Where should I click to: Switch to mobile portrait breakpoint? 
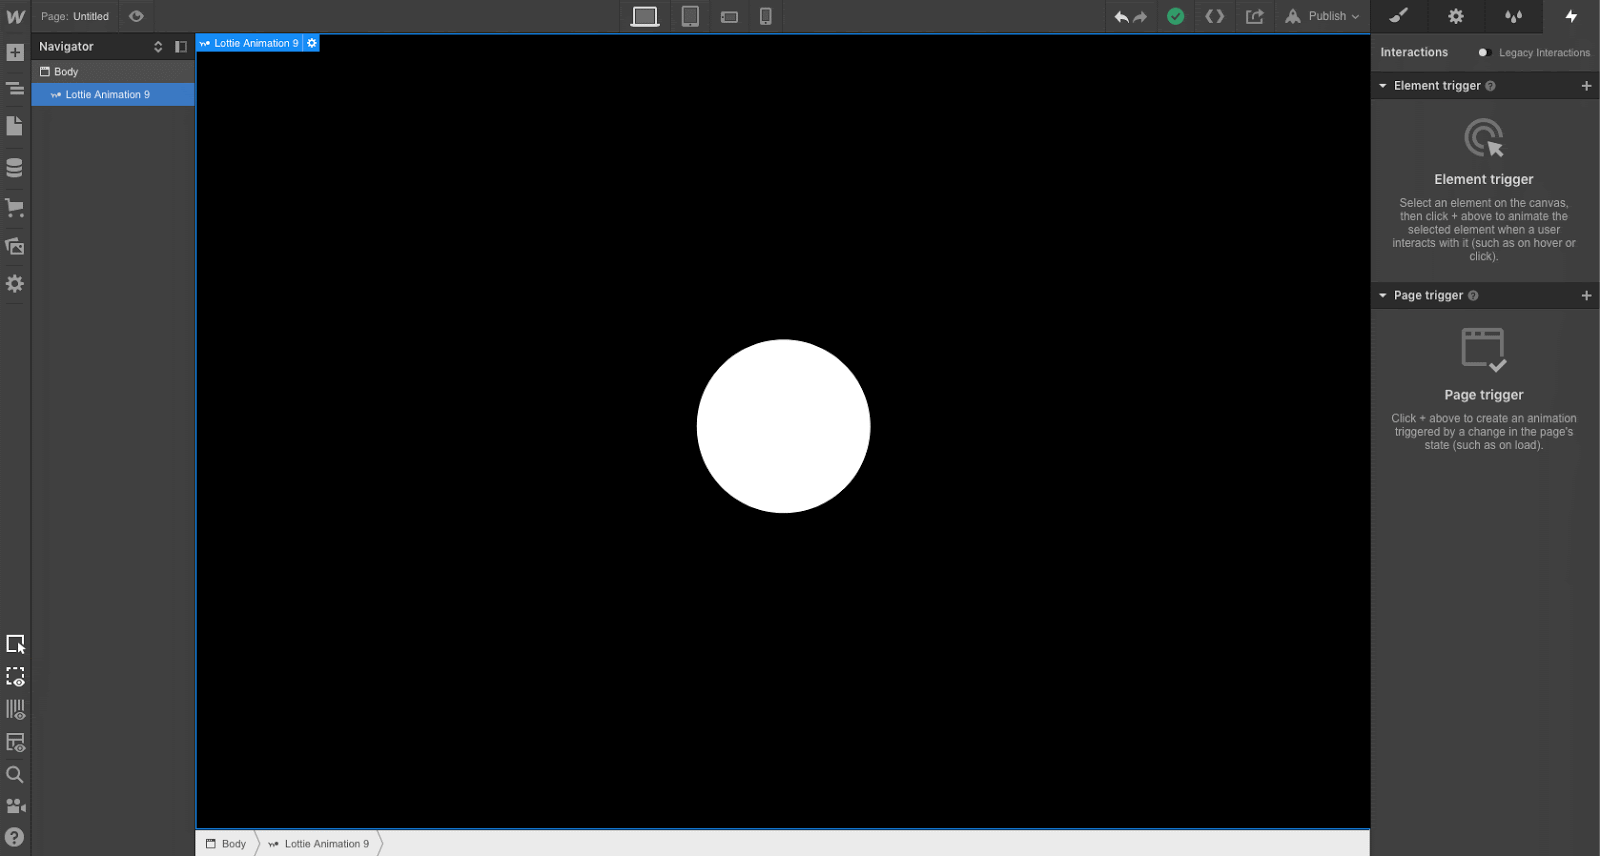(766, 16)
